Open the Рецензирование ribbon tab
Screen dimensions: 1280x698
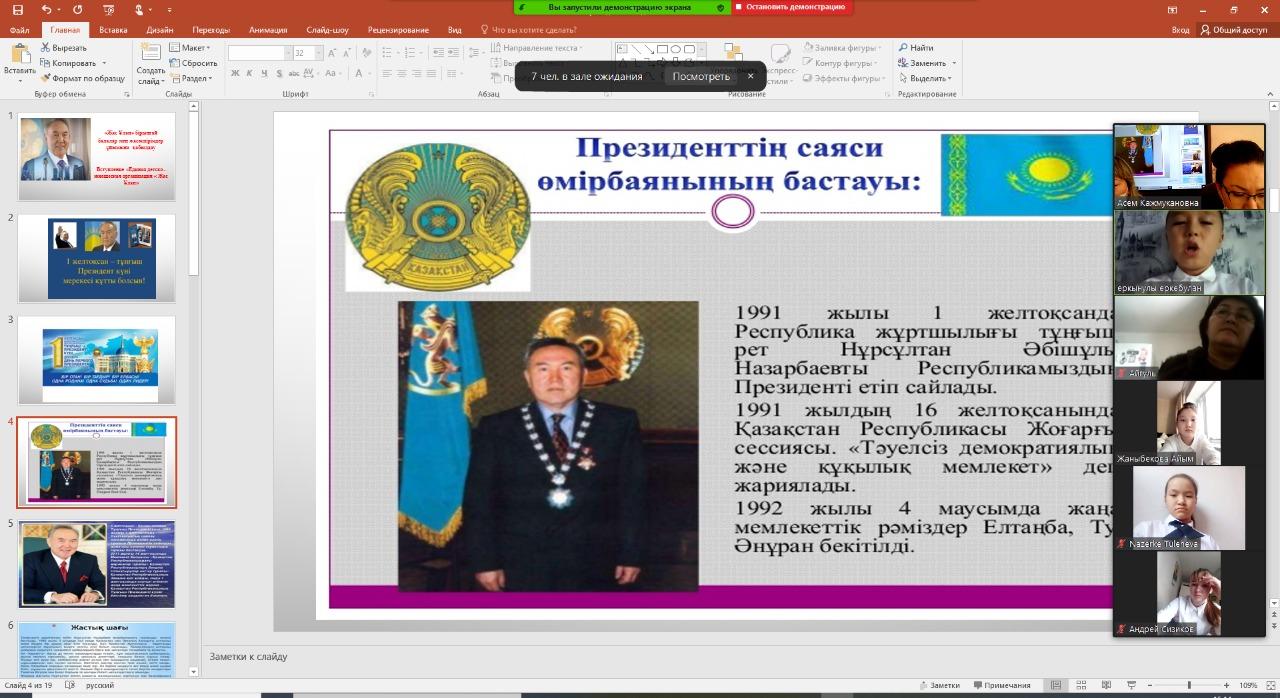[x=399, y=30]
